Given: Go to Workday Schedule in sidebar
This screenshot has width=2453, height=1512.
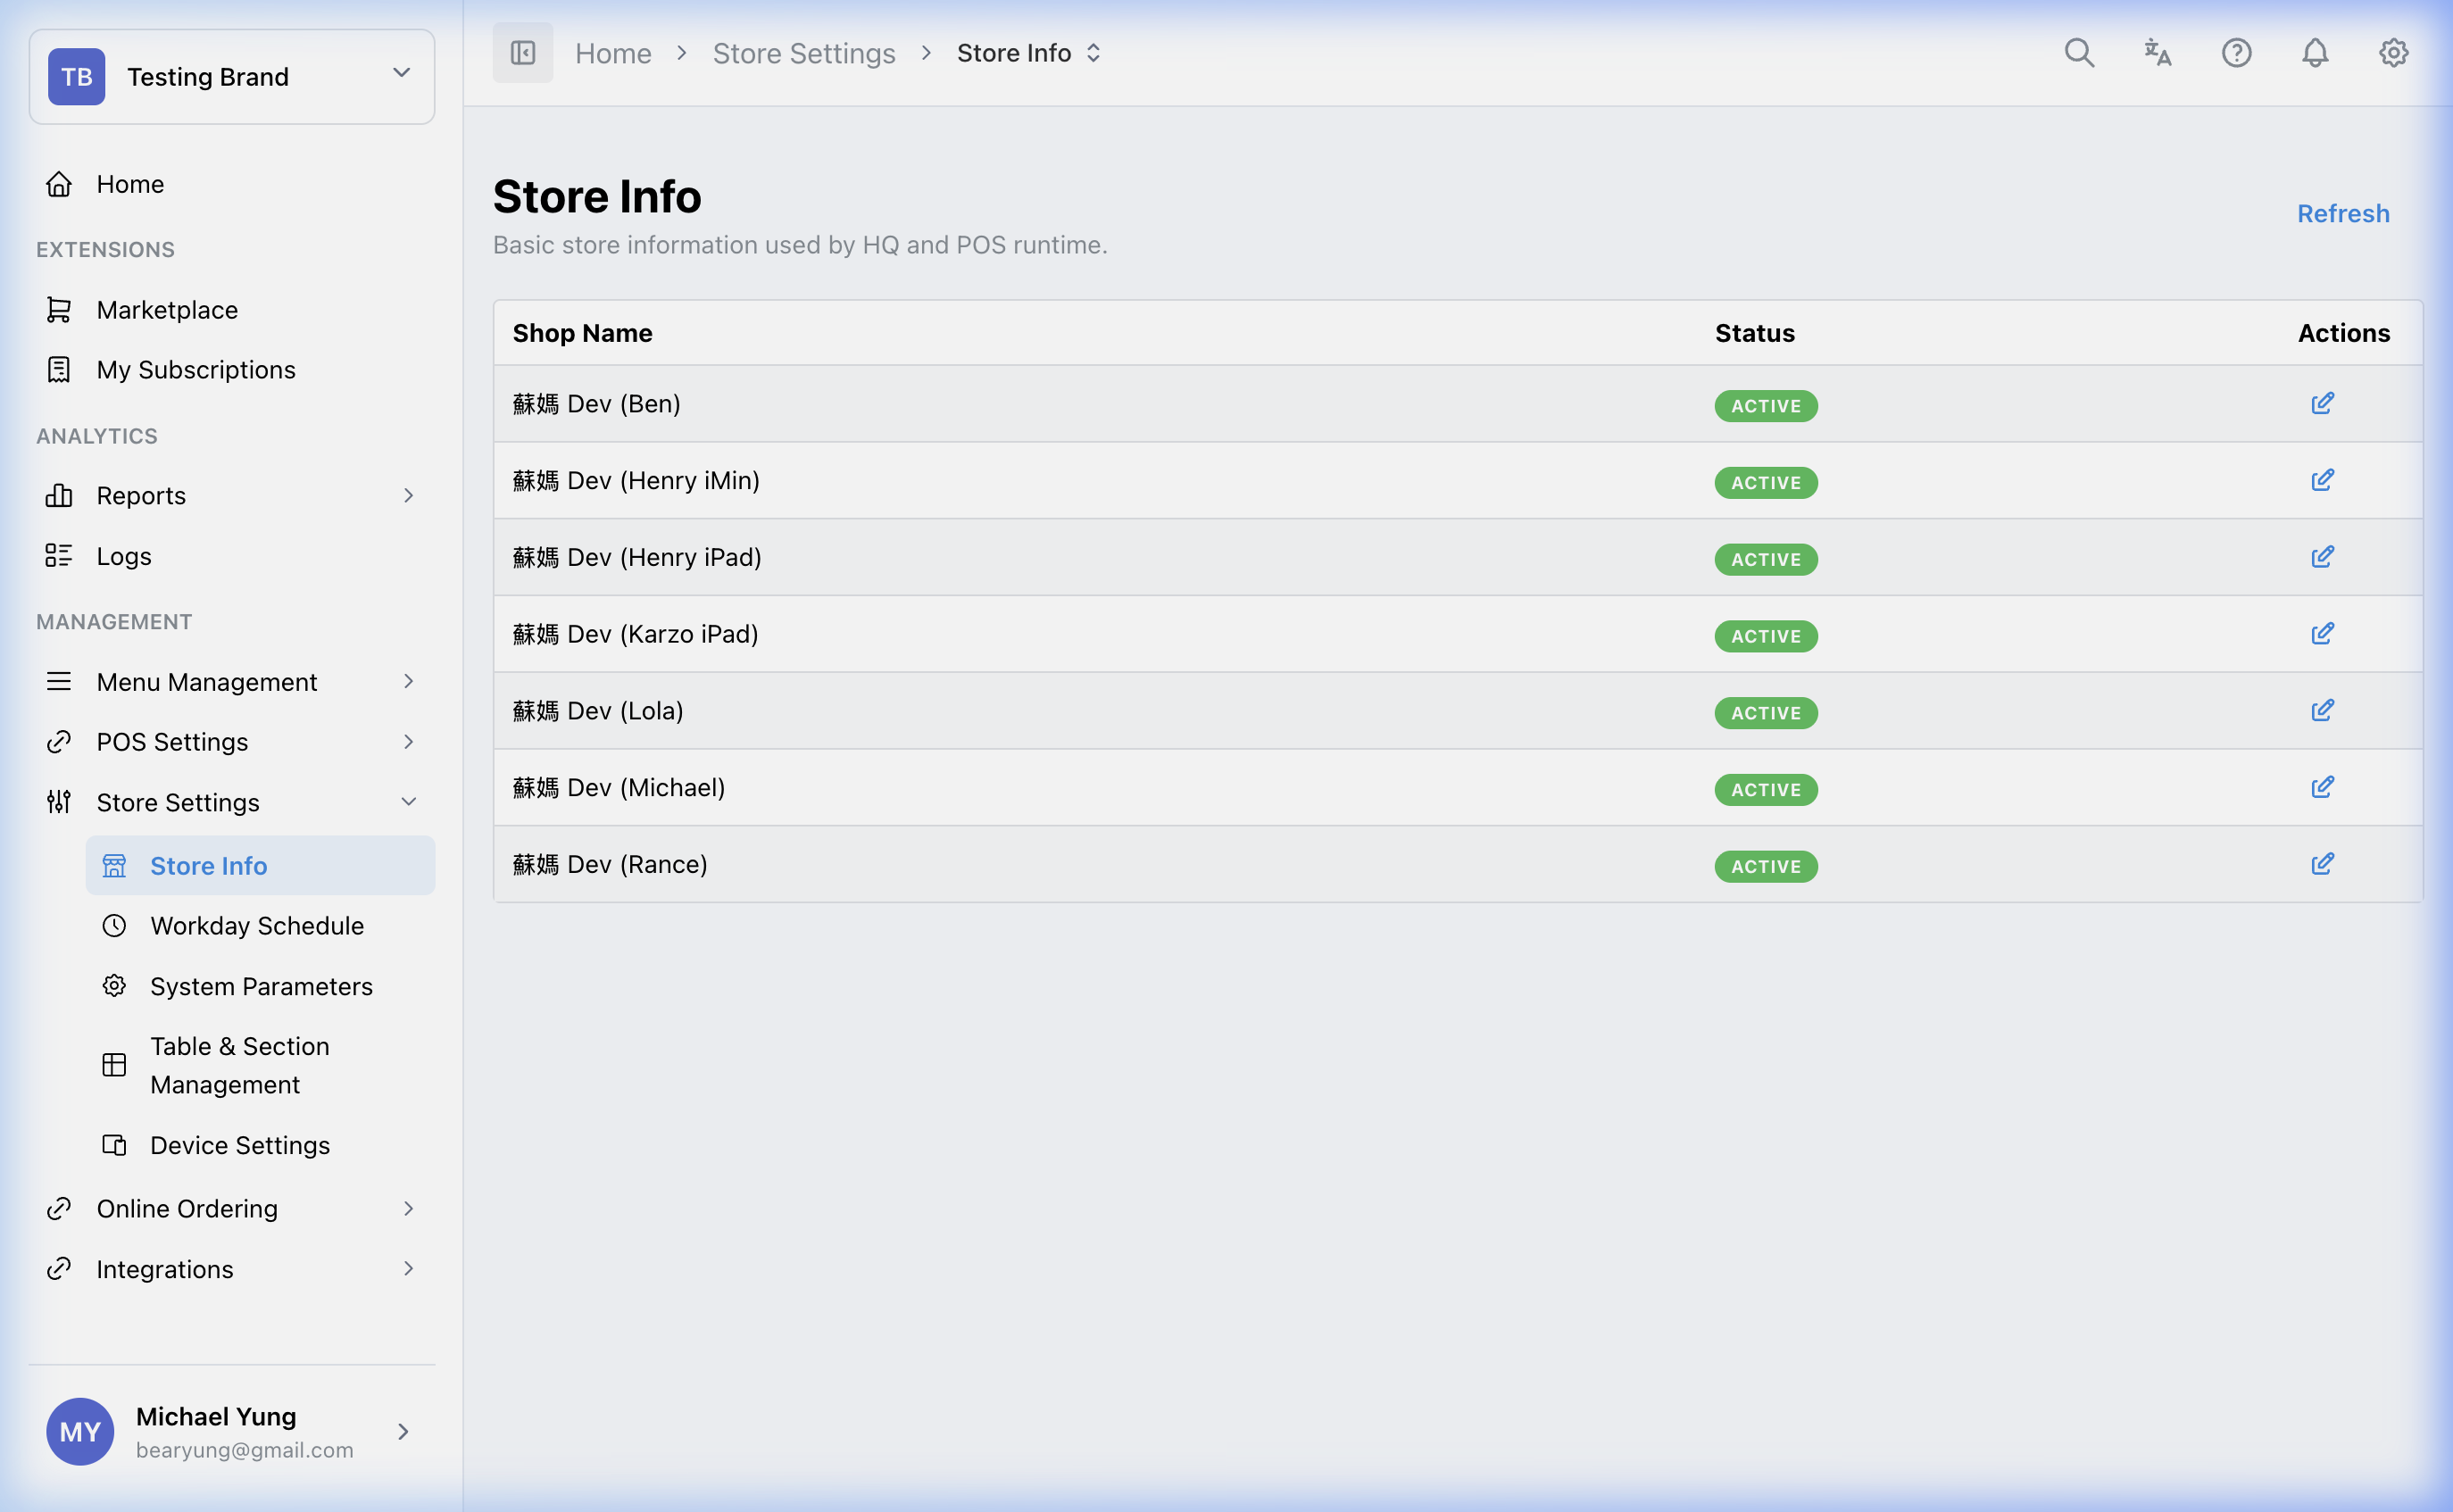Looking at the screenshot, I should pos(257,926).
